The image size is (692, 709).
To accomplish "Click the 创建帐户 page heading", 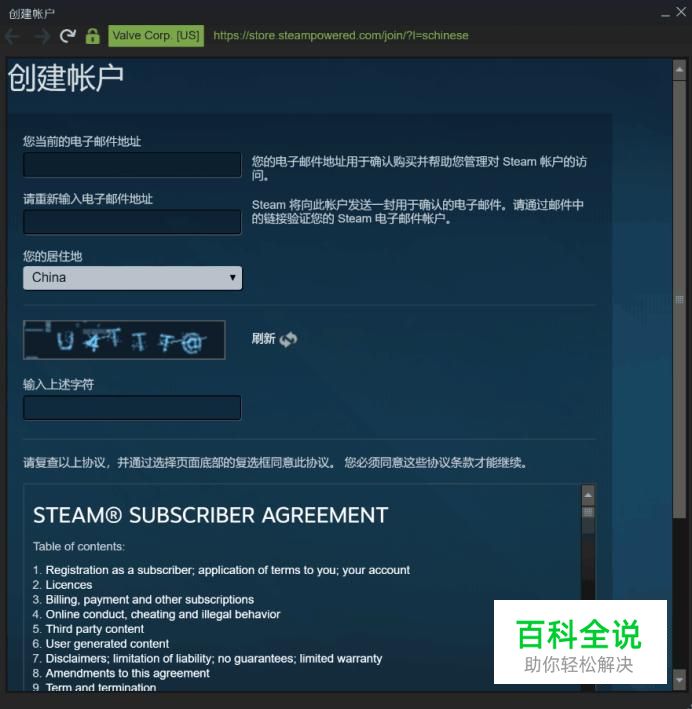I will pyautogui.click(x=66, y=77).
